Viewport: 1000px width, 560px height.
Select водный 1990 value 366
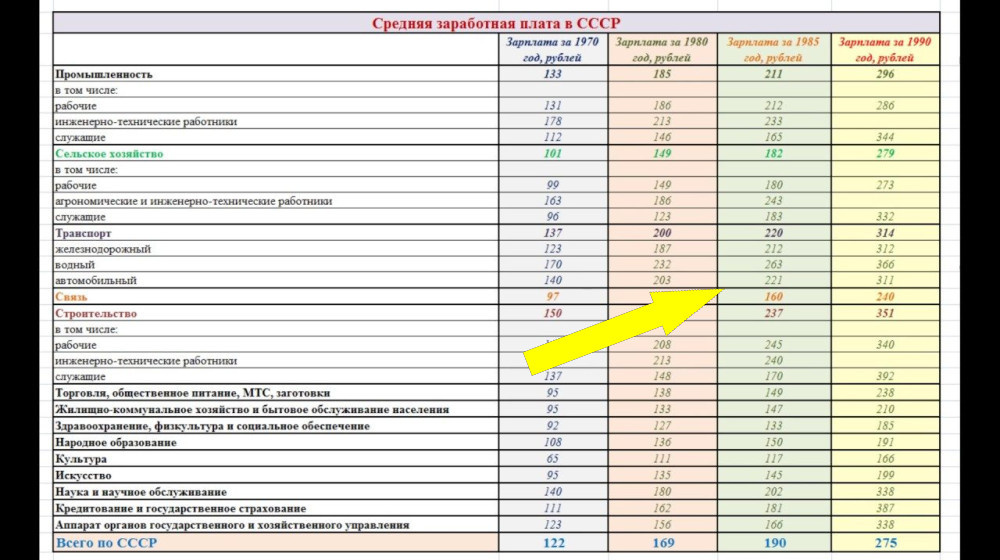[885, 265]
